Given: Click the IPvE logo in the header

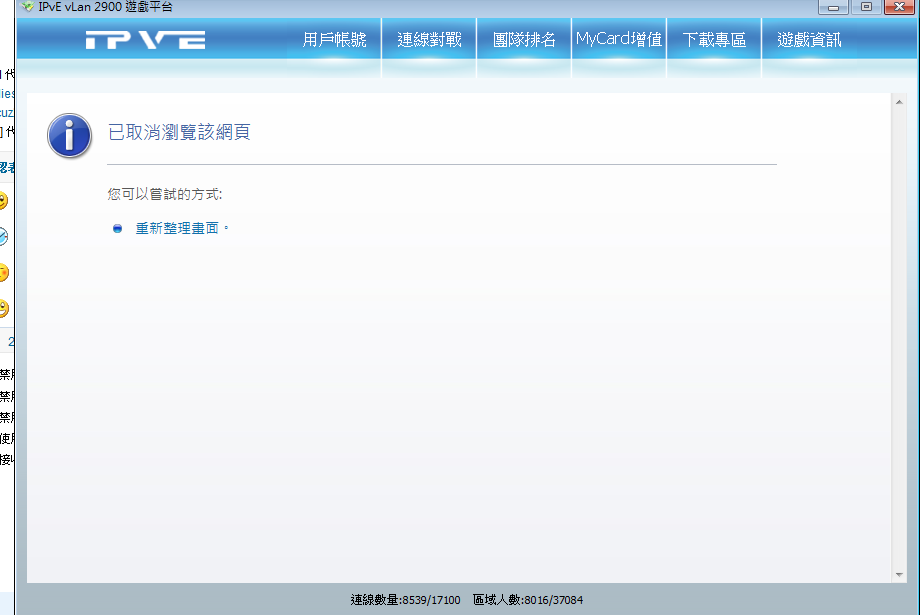Looking at the screenshot, I should pos(145,40).
